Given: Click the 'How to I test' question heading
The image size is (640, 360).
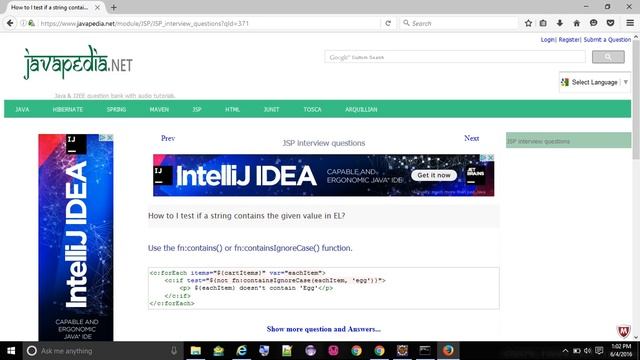Looking at the screenshot, I should tap(247, 216).
